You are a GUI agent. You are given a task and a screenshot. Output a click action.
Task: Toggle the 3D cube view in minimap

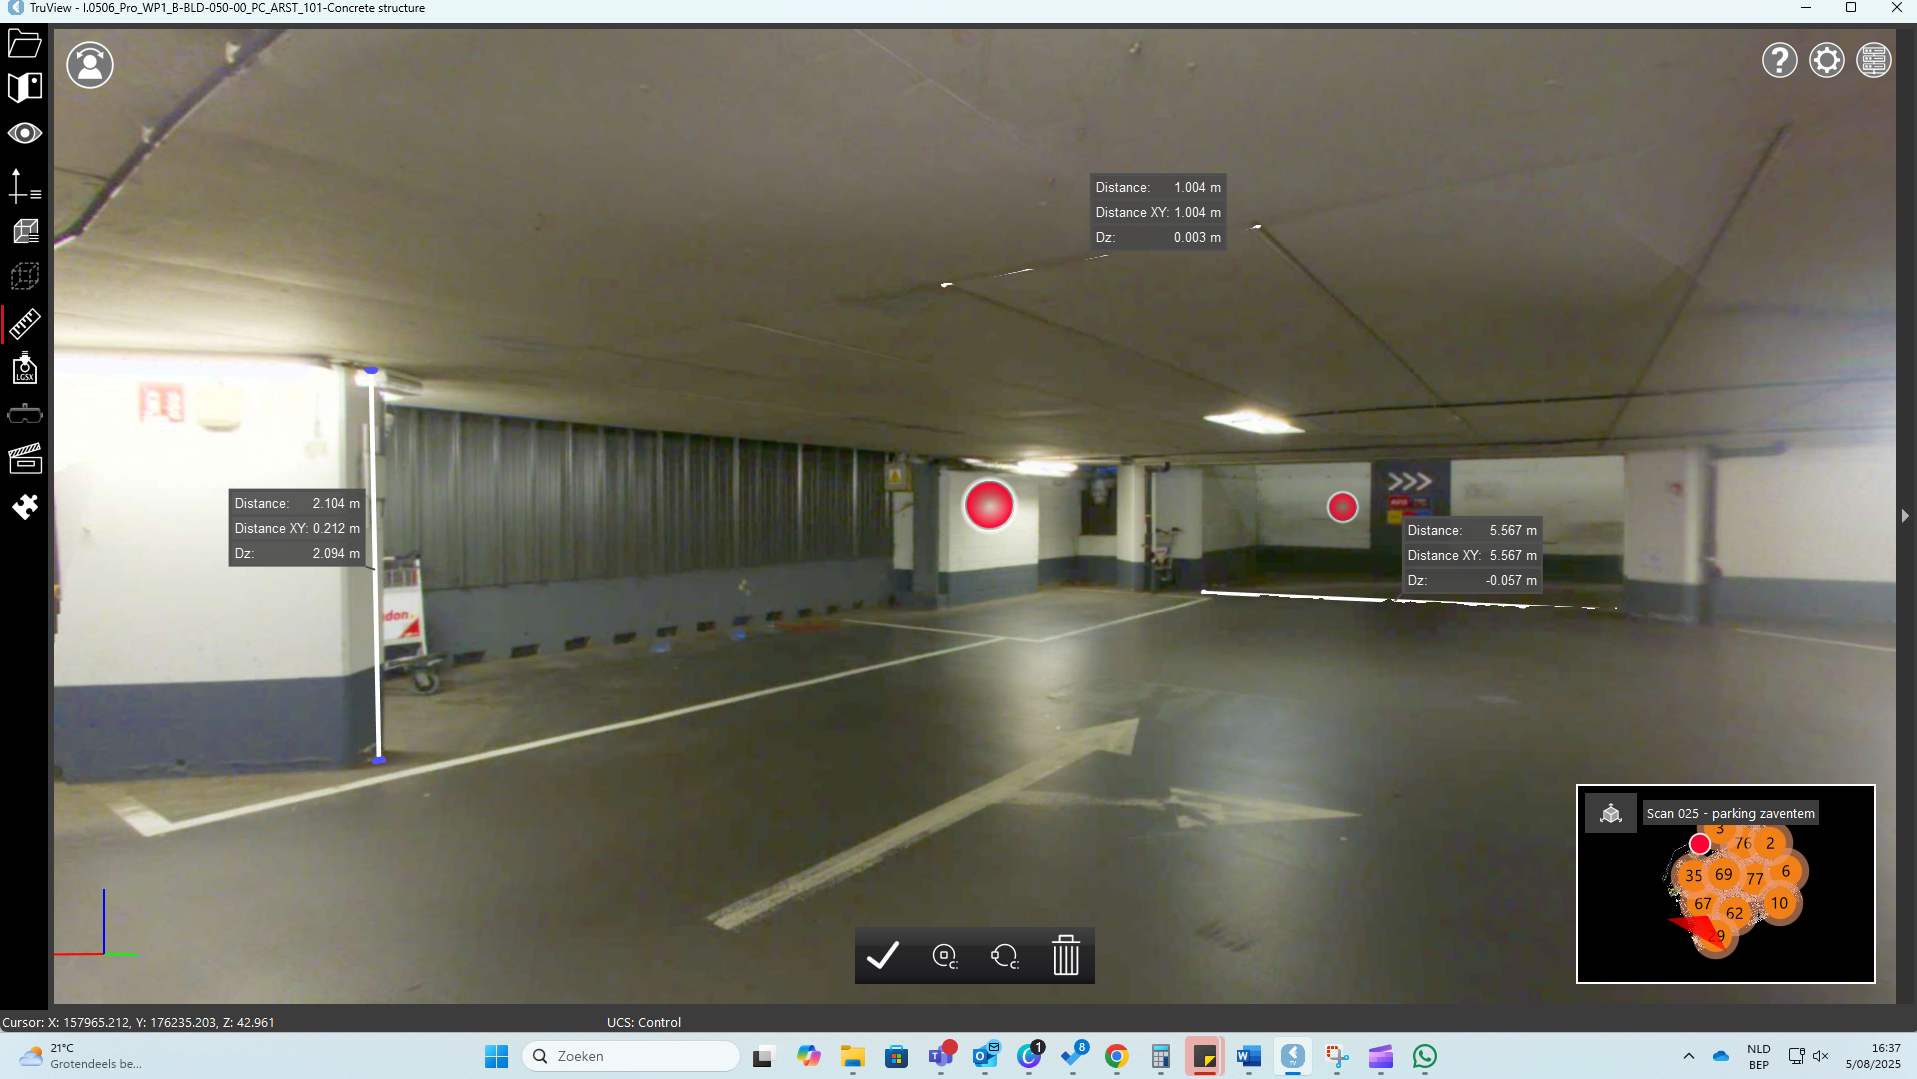pos(1610,814)
